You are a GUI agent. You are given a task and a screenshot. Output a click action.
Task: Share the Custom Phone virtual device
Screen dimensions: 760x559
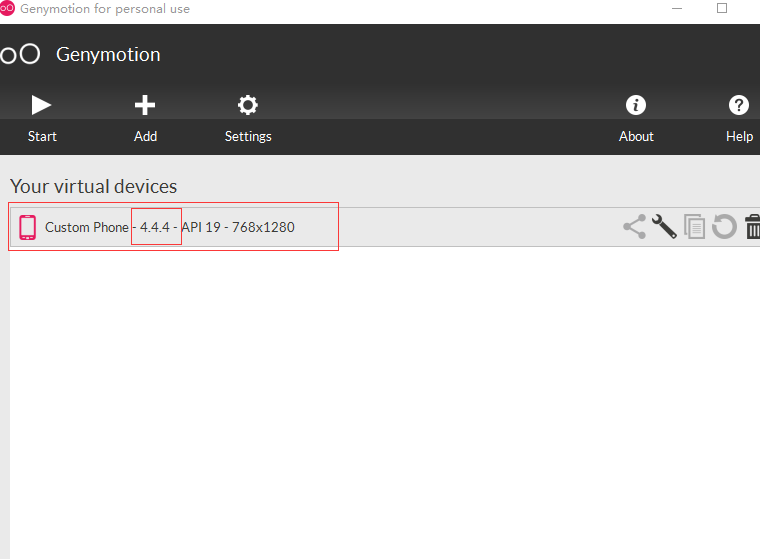coord(634,227)
